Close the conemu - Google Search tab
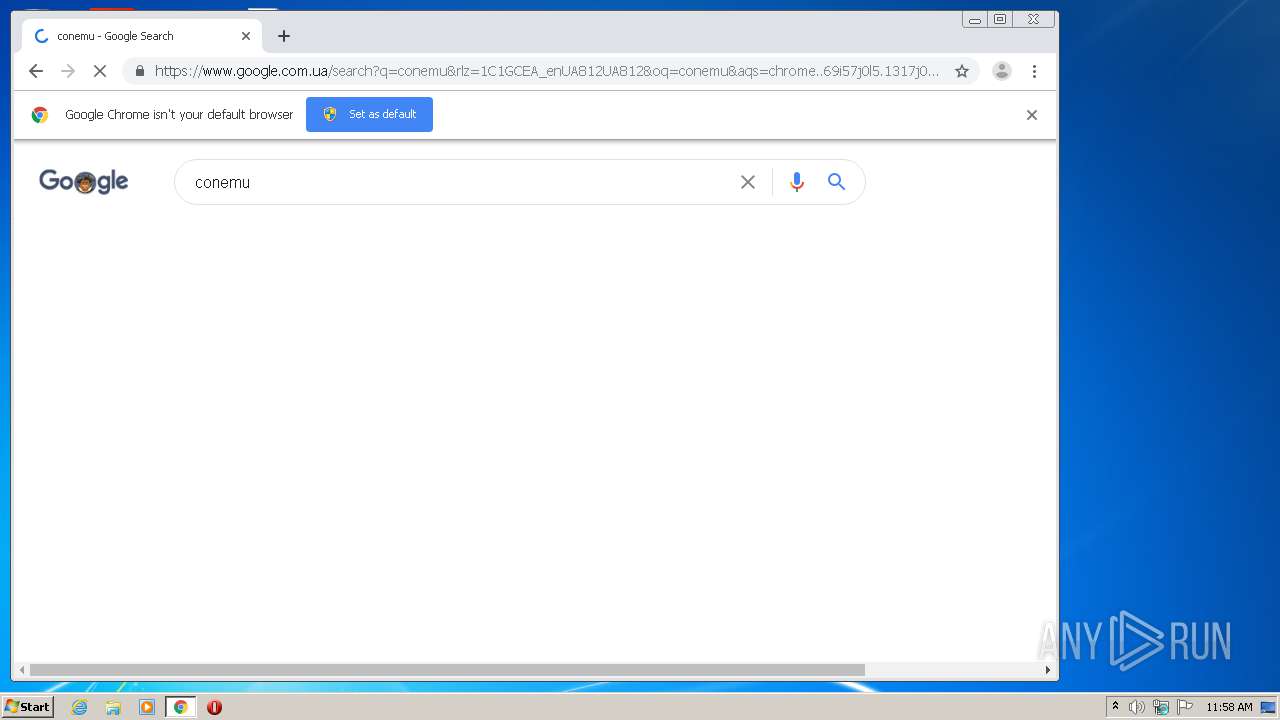Viewport: 1280px width, 720px height. 246,36
